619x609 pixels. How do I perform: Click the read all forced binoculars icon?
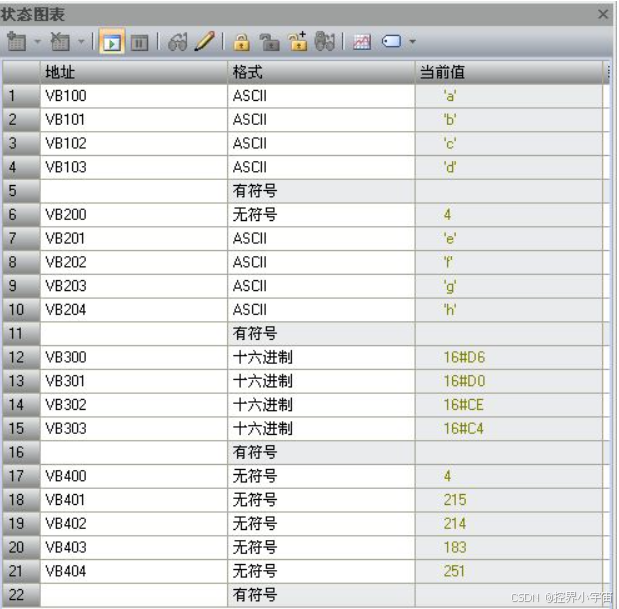pyautogui.click(x=325, y=41)
